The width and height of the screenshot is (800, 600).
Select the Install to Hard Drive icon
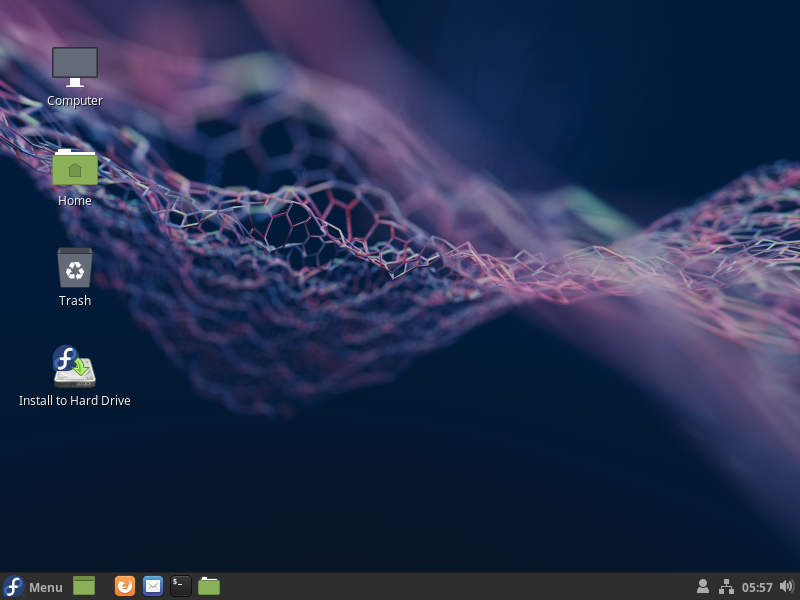tap(75, 367)
